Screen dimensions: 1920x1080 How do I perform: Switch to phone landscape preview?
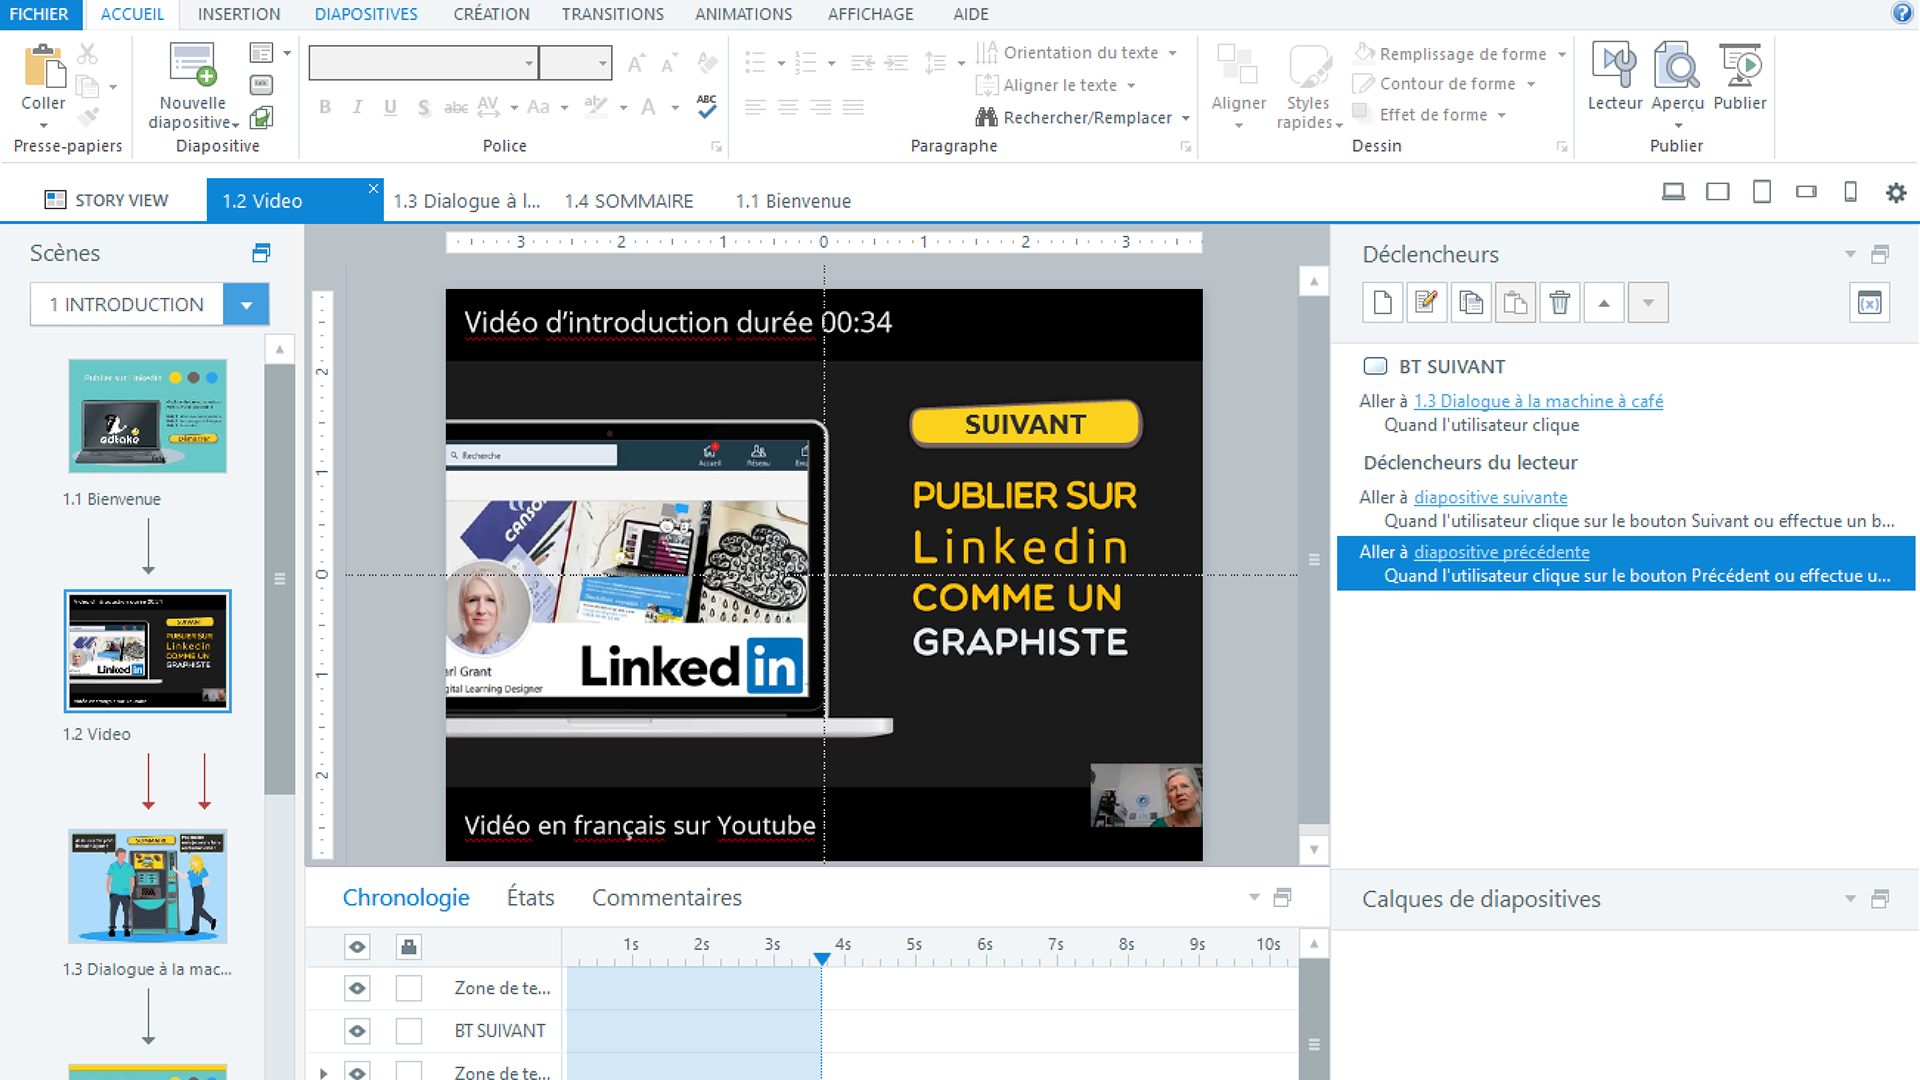[1806, 192]
